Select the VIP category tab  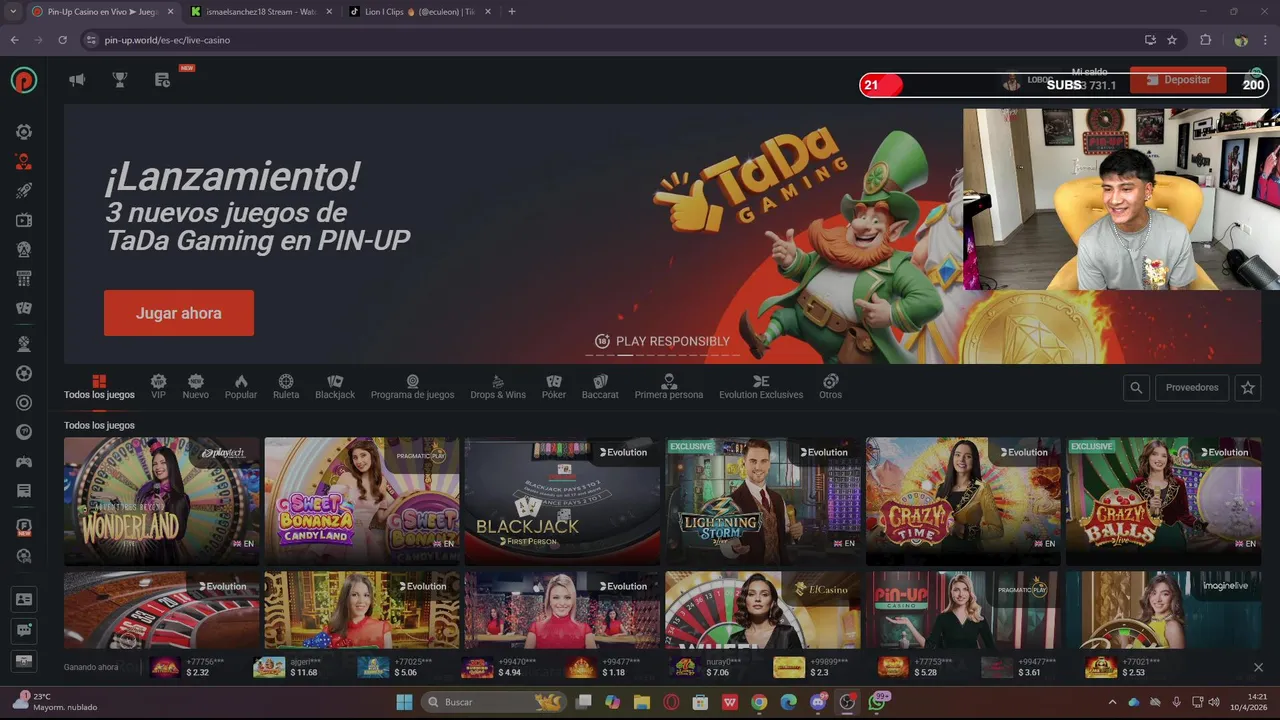(x=158, y=387)
